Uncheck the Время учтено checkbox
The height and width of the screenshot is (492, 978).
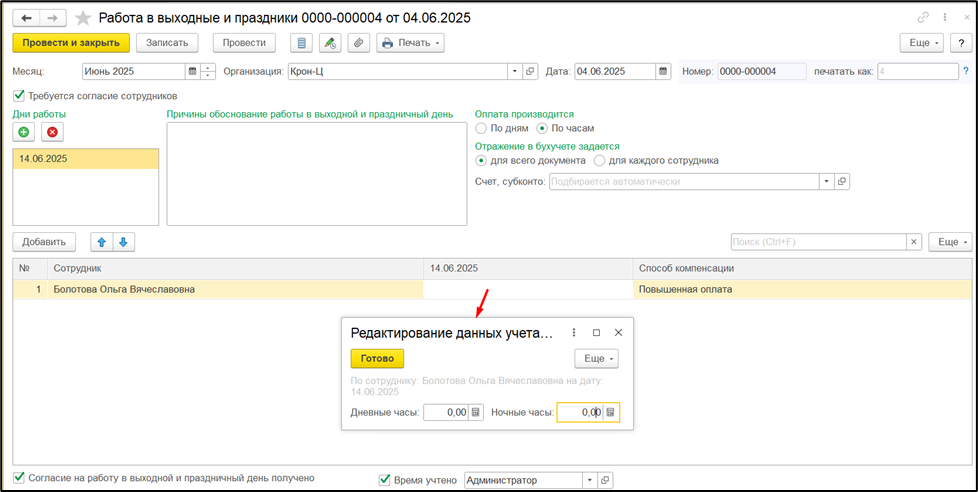coord(385,480)
